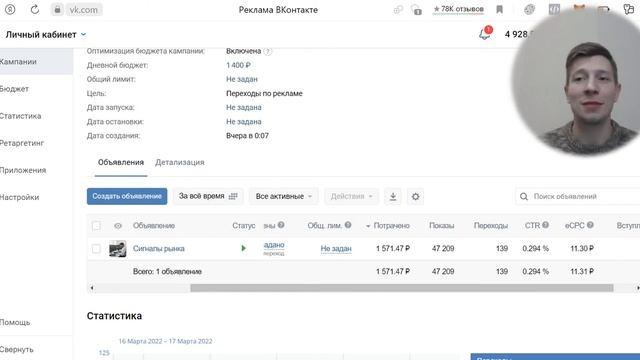This screenshot has height=360, width=640.
Task: Open Ретаргетинг in the sidebar
Action: pyautogui.click(x=22, y=143)
